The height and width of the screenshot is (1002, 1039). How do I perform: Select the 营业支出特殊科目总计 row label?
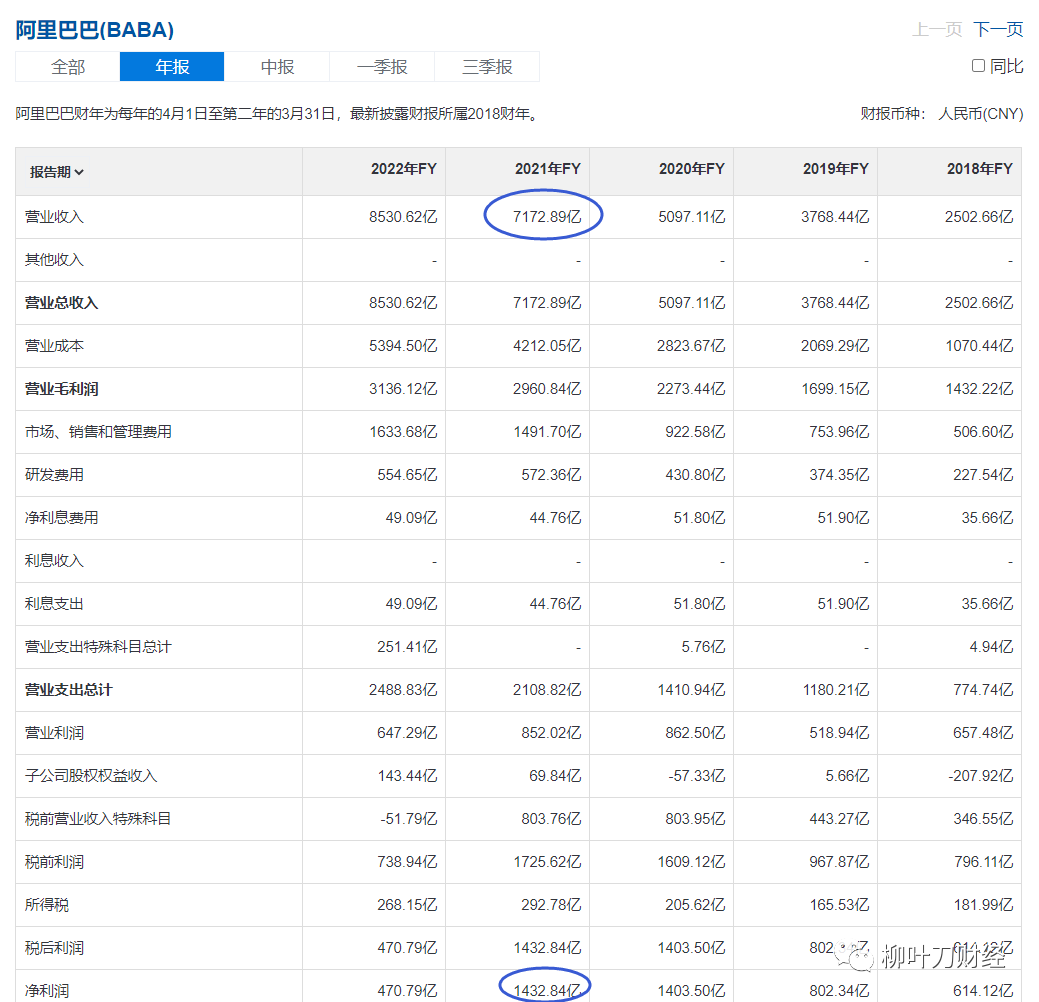pyautogui.click(x=98, y=647)
